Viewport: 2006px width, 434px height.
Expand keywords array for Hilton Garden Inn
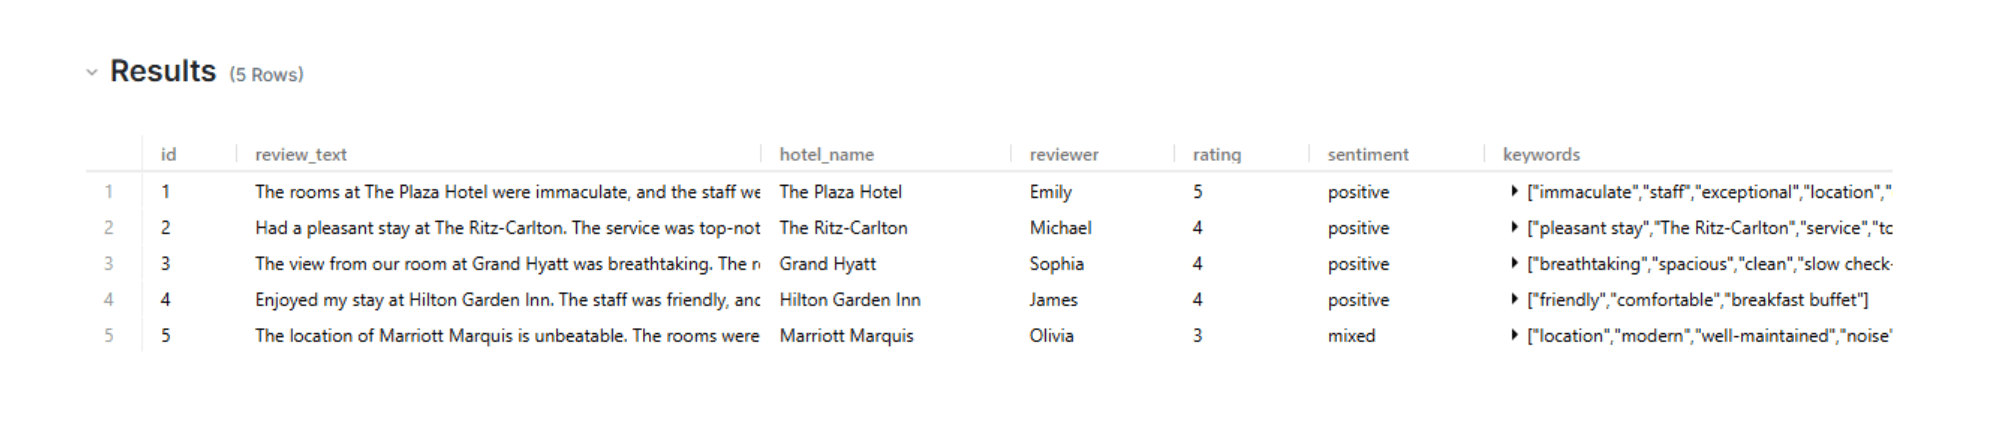1514,299
